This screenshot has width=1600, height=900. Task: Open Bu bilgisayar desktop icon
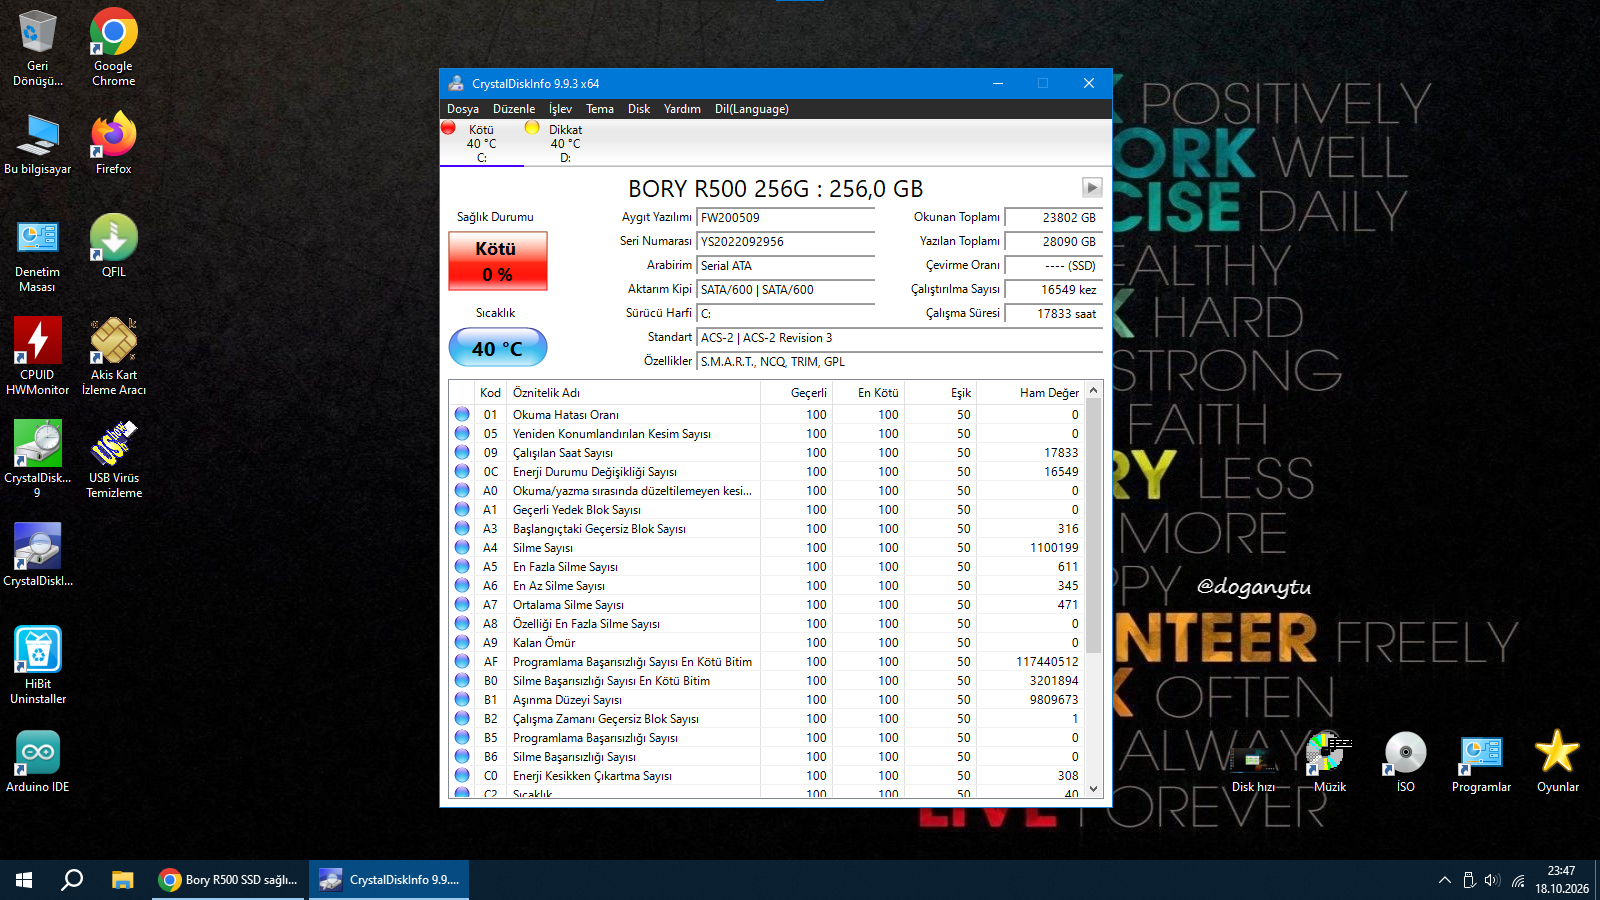click(38, 142)
